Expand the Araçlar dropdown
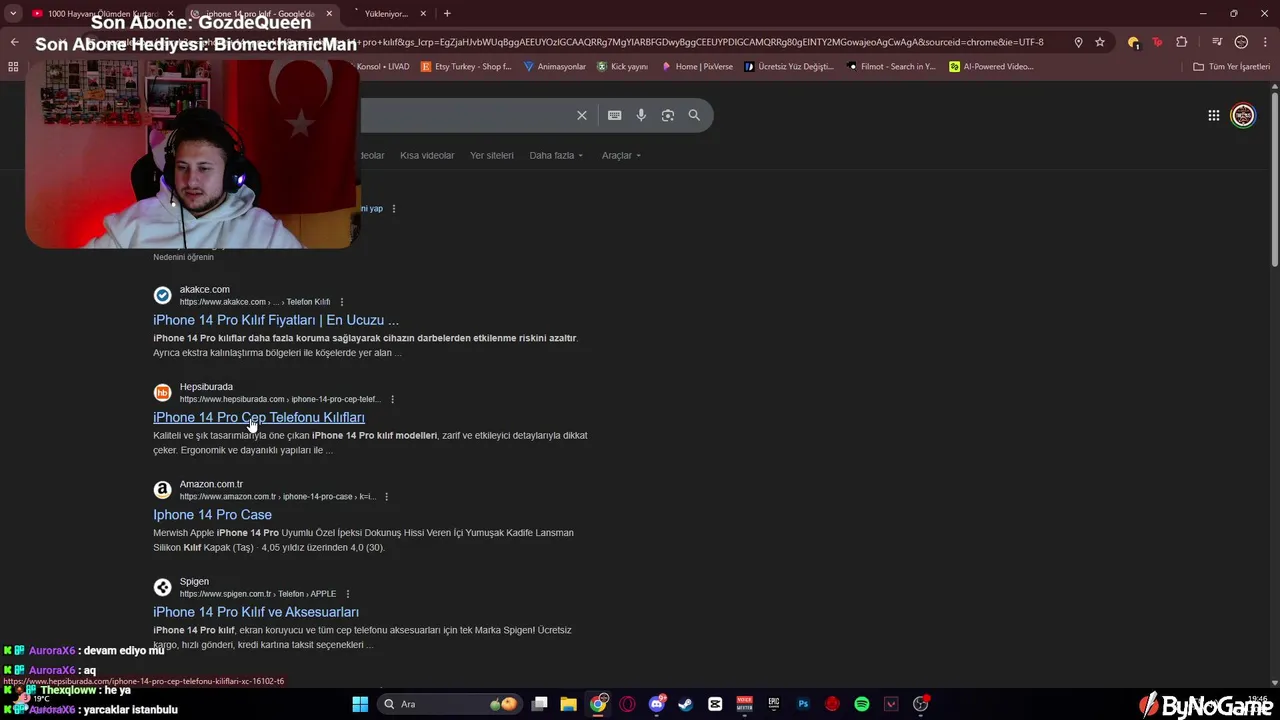This screenshot has width=1280, height=720. [x=621, y=155]
